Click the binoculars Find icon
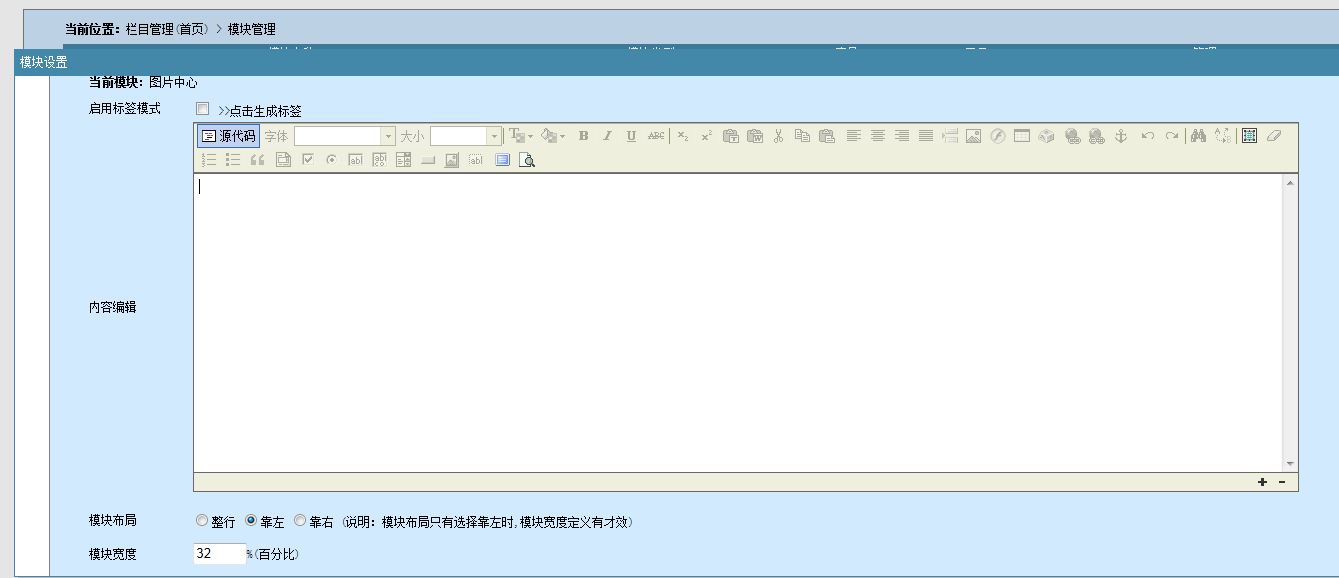The height and width of the screenshot is (578, 1339). pyautogui.click(x=1198, y=136)
